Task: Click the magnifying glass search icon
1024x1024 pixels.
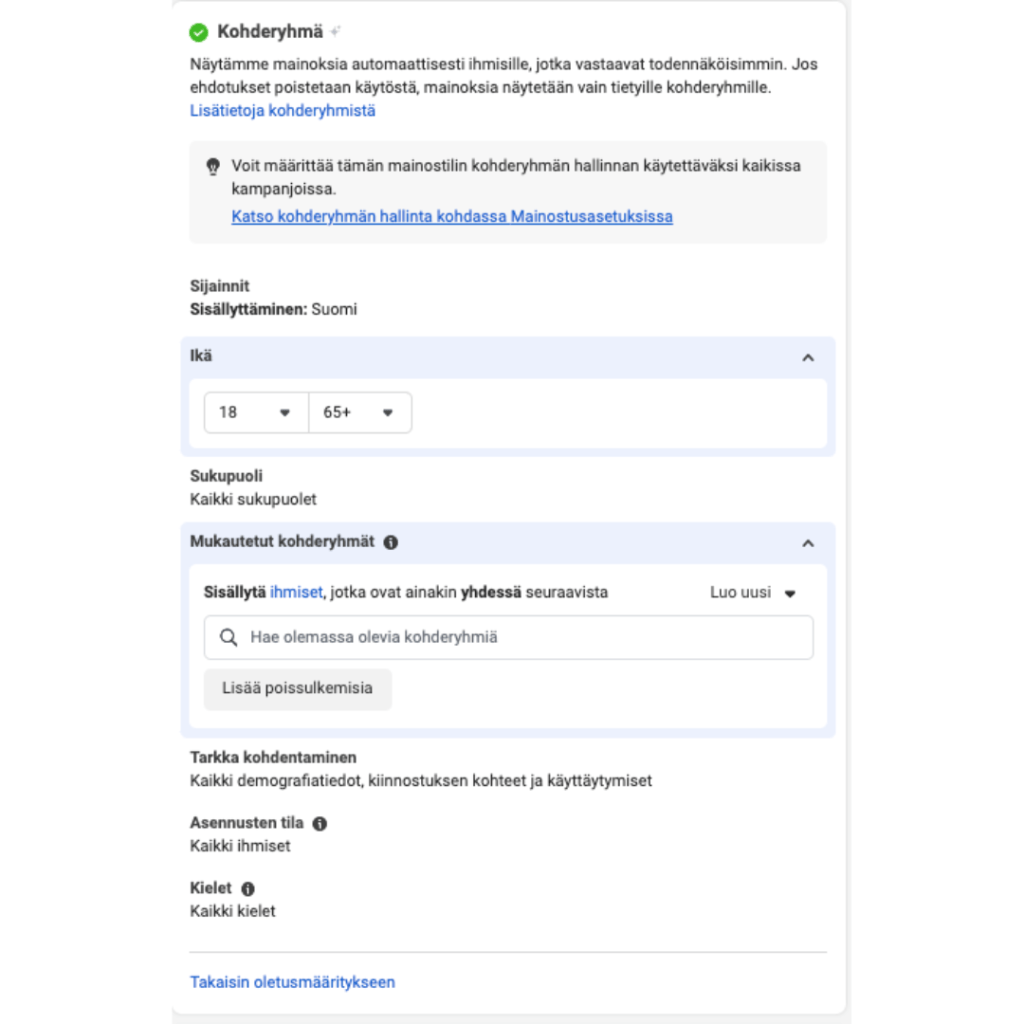Action: [229, 637]
